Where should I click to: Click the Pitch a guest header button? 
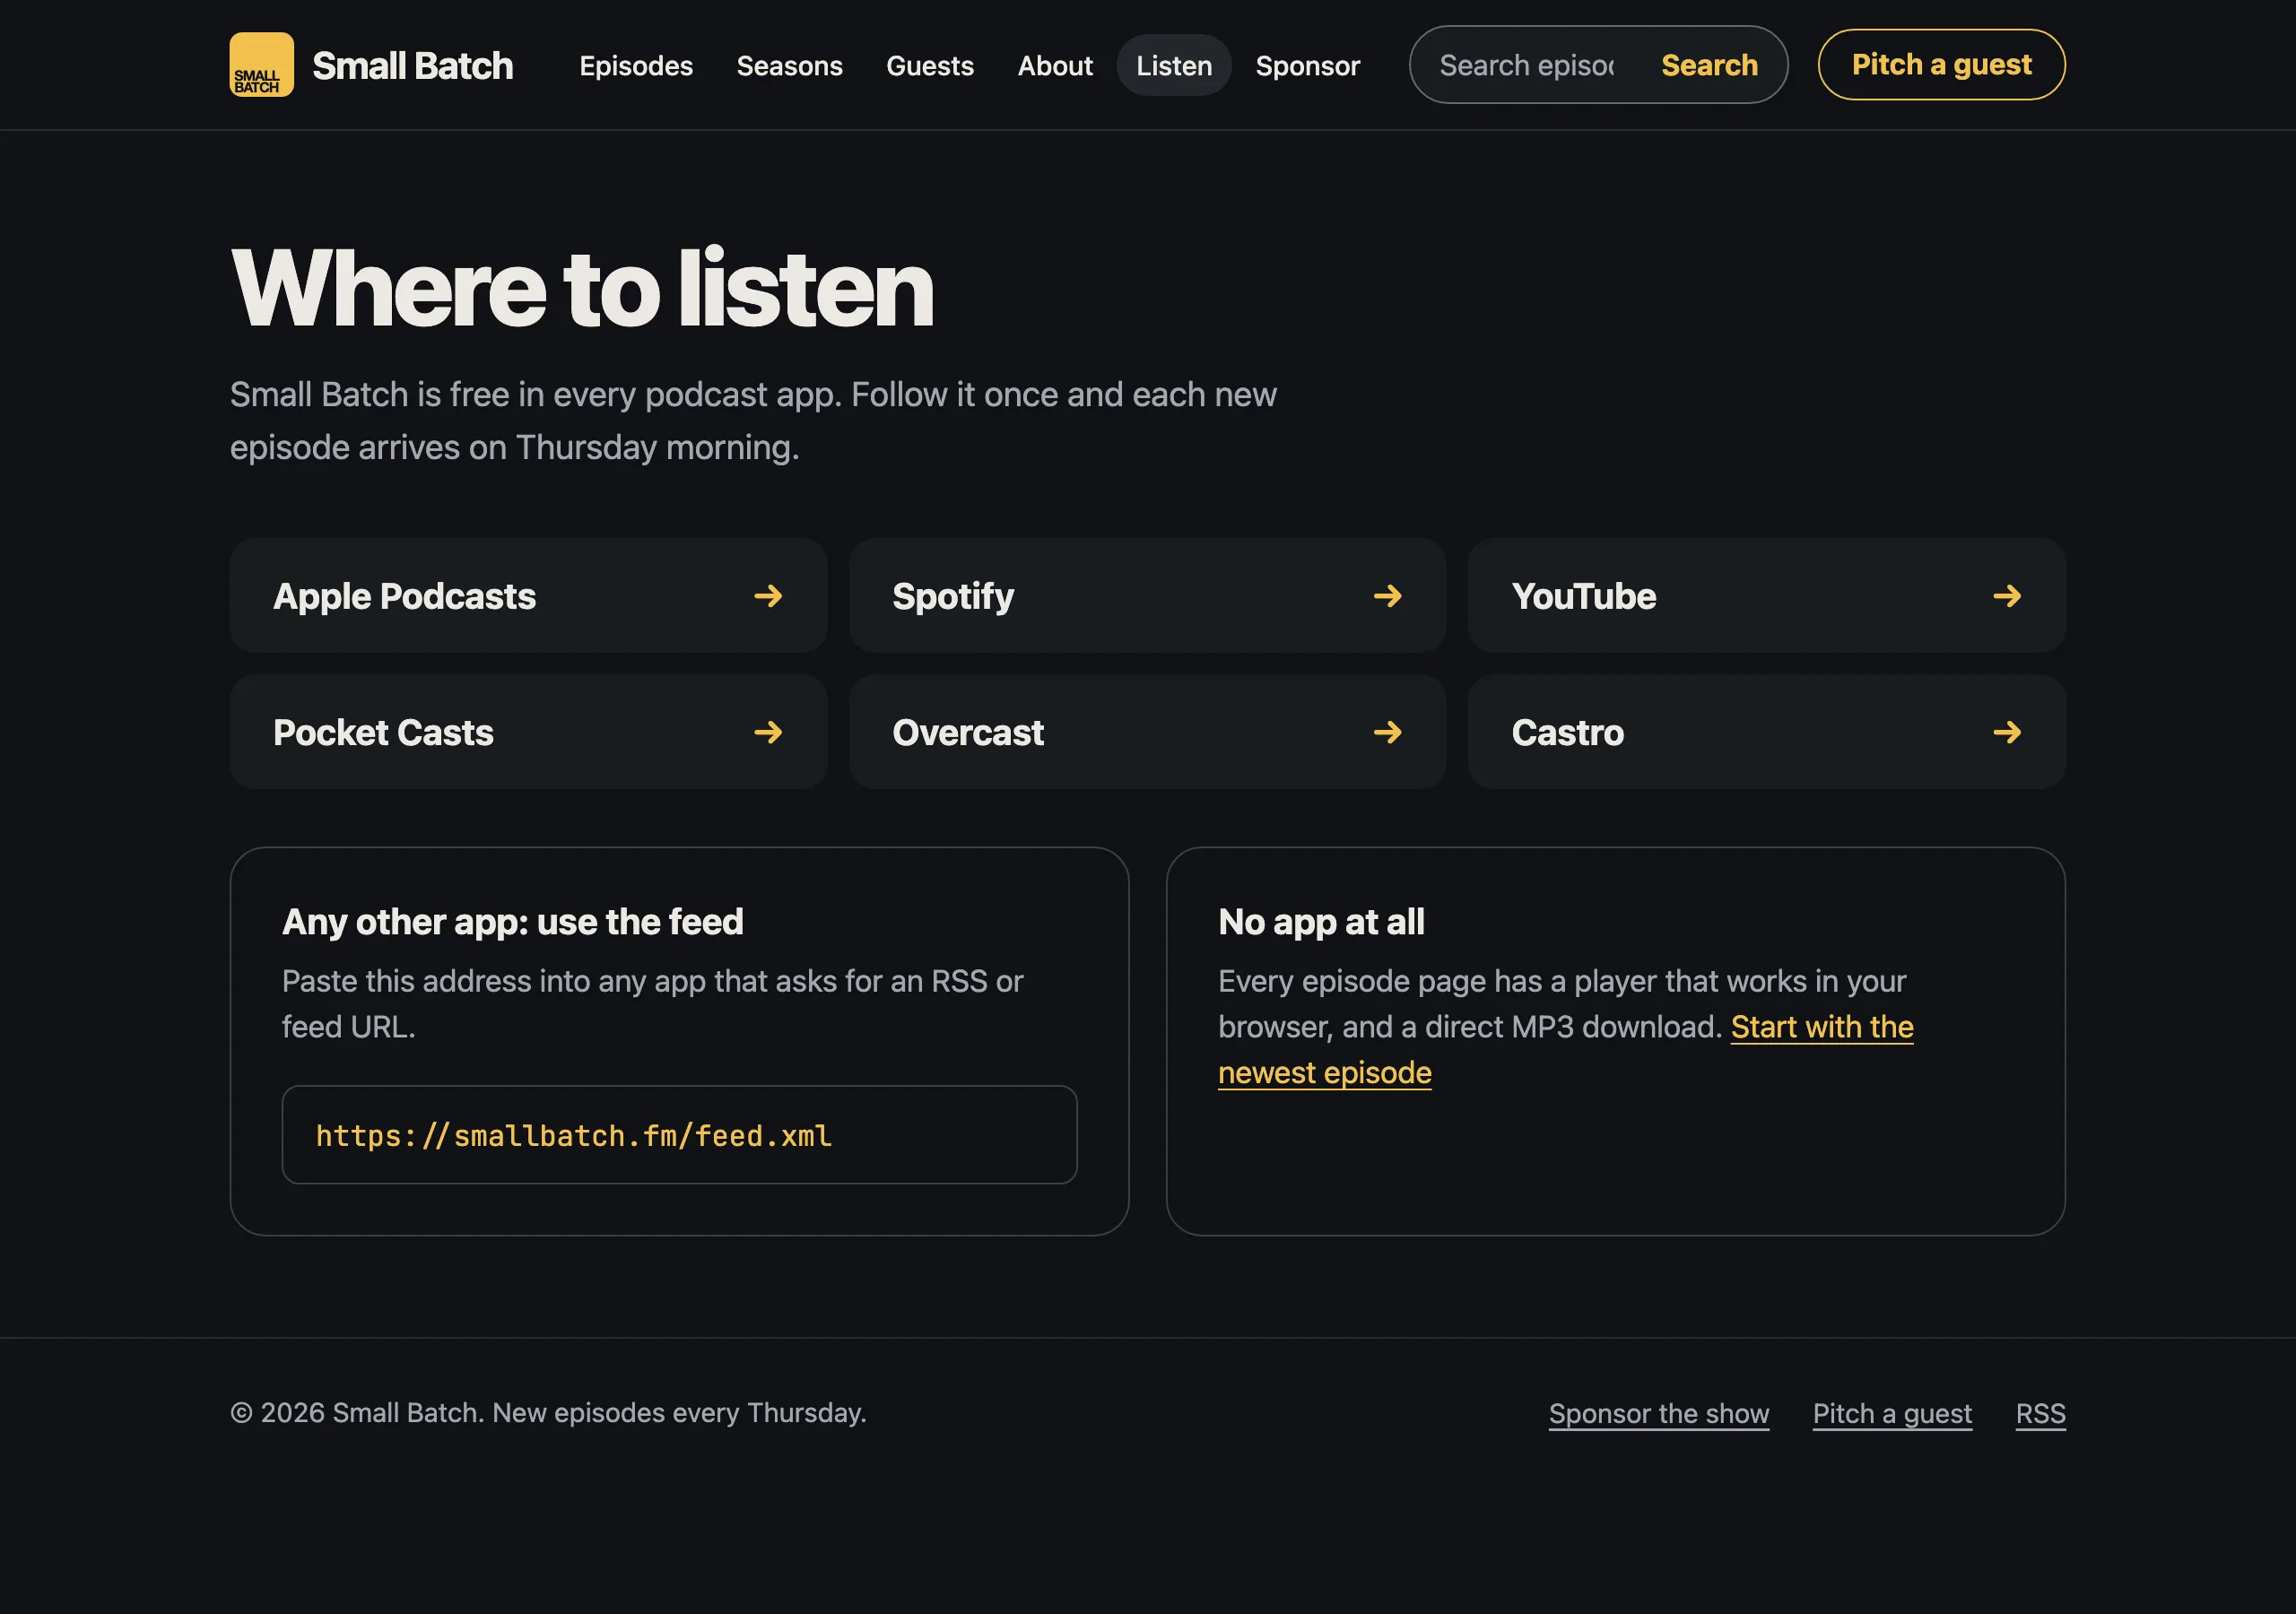click(1941, 65)
